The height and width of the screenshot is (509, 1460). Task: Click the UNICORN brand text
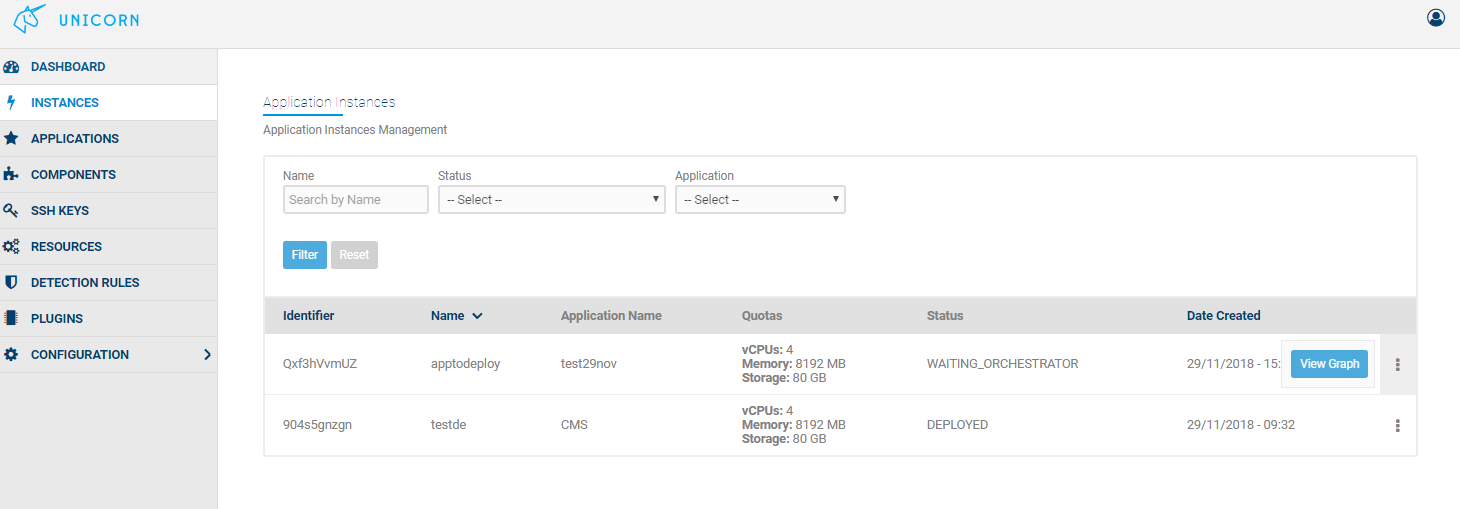(99, 20)
